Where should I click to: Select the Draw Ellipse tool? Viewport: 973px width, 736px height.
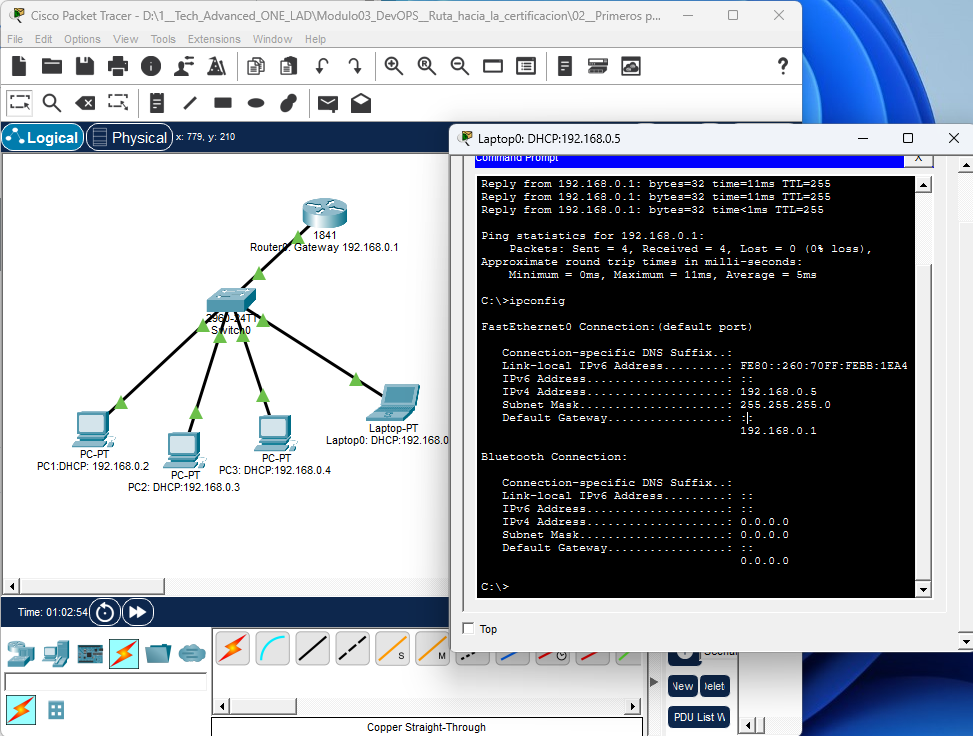point(256,103)
